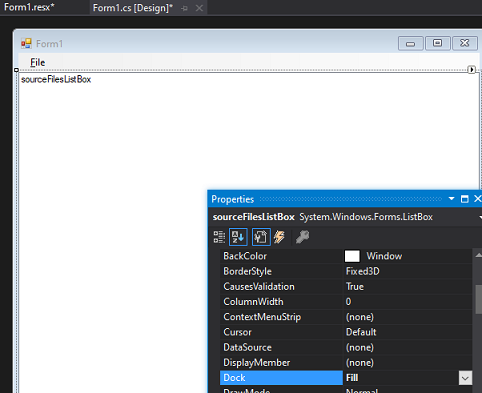
Task: Click the Fixed3D value field
Action: click(x=407, y=271)
